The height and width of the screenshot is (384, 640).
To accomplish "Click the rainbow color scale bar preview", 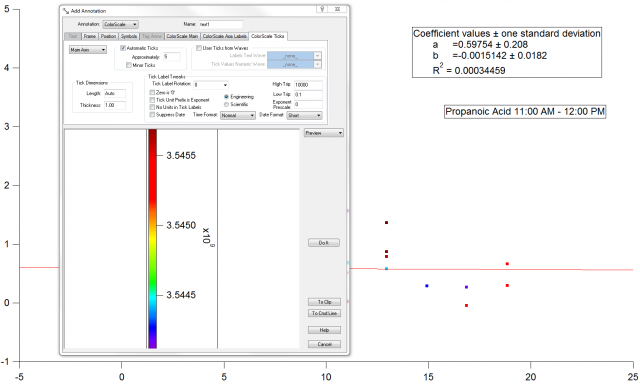I will tap(152, 239).
